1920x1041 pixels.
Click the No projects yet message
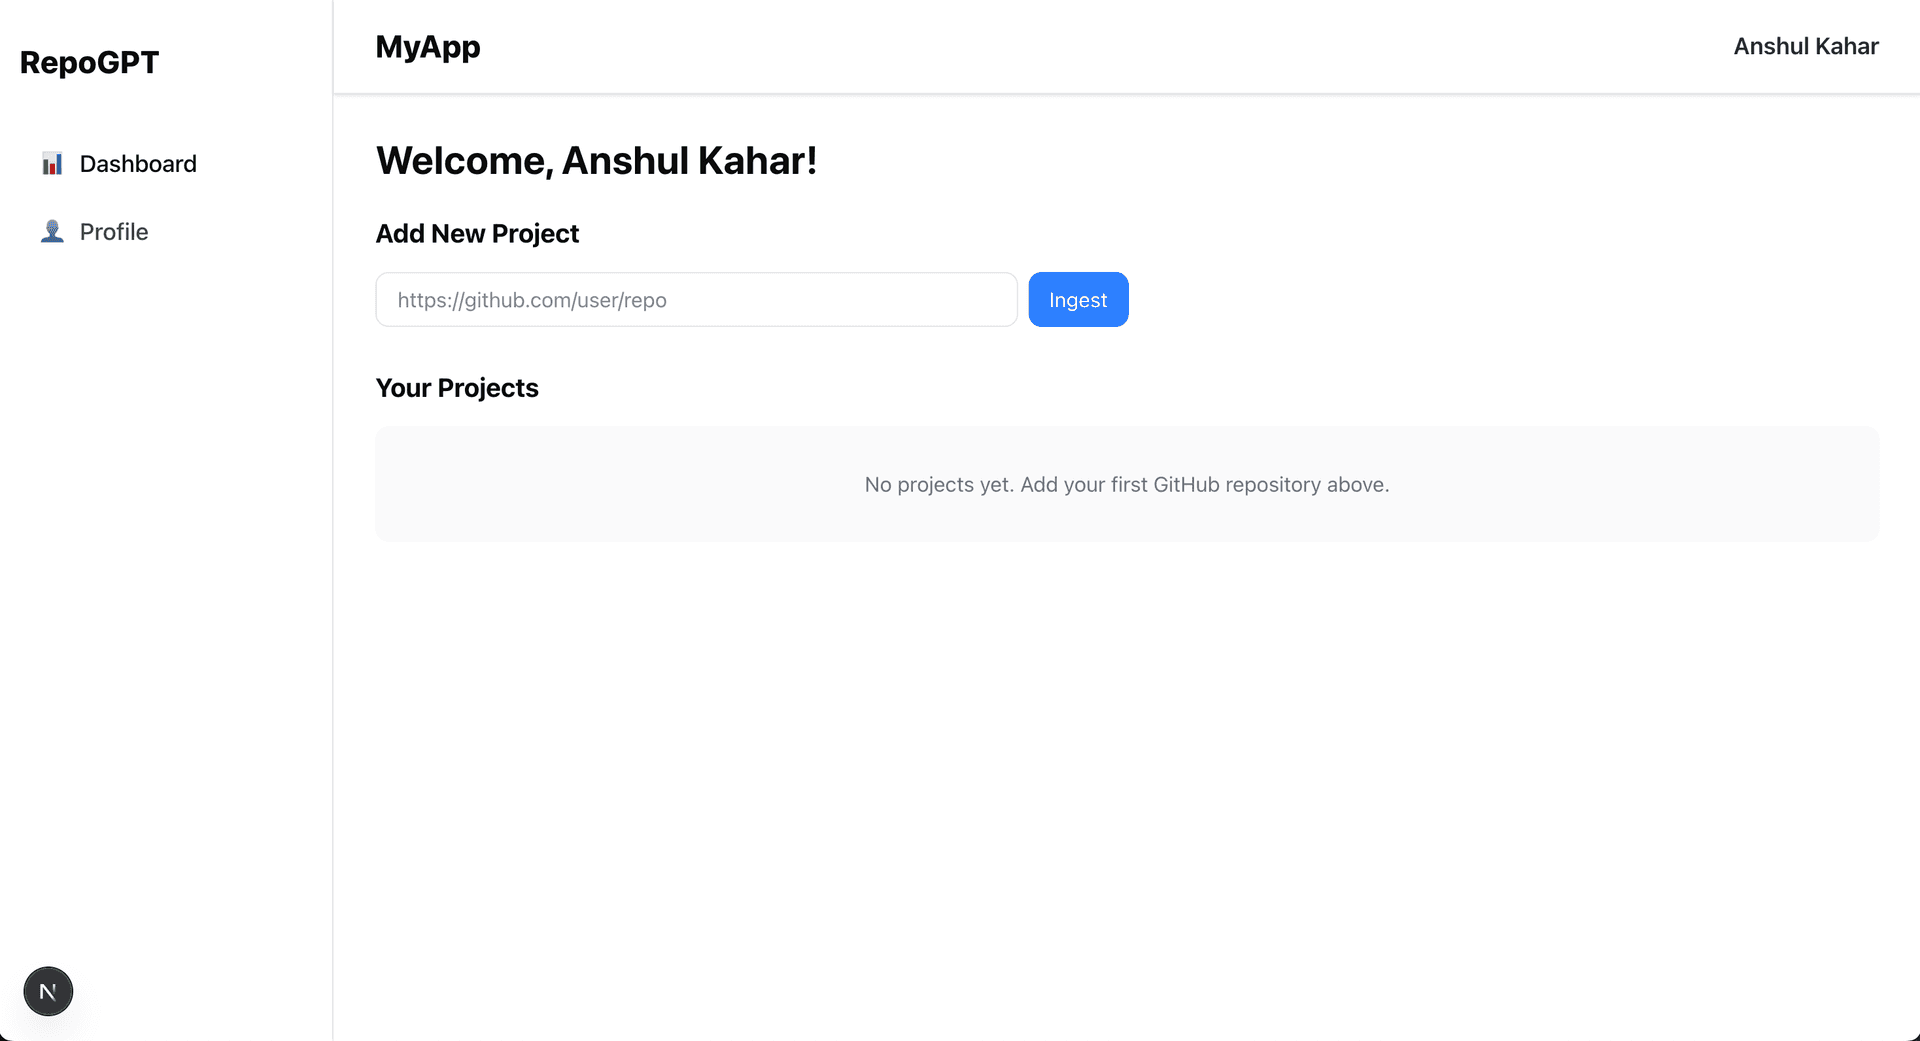coord(1127,485)
